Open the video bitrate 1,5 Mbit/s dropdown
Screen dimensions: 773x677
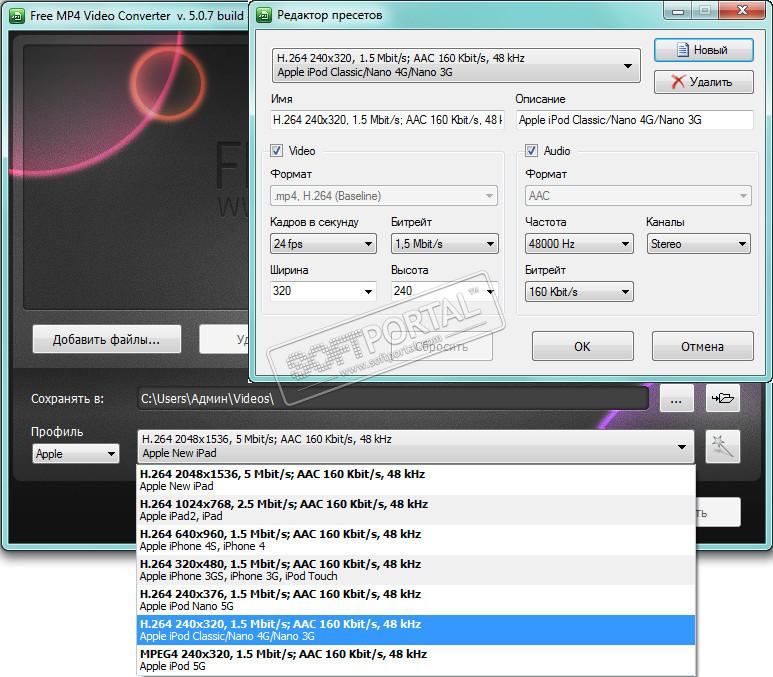444,244
